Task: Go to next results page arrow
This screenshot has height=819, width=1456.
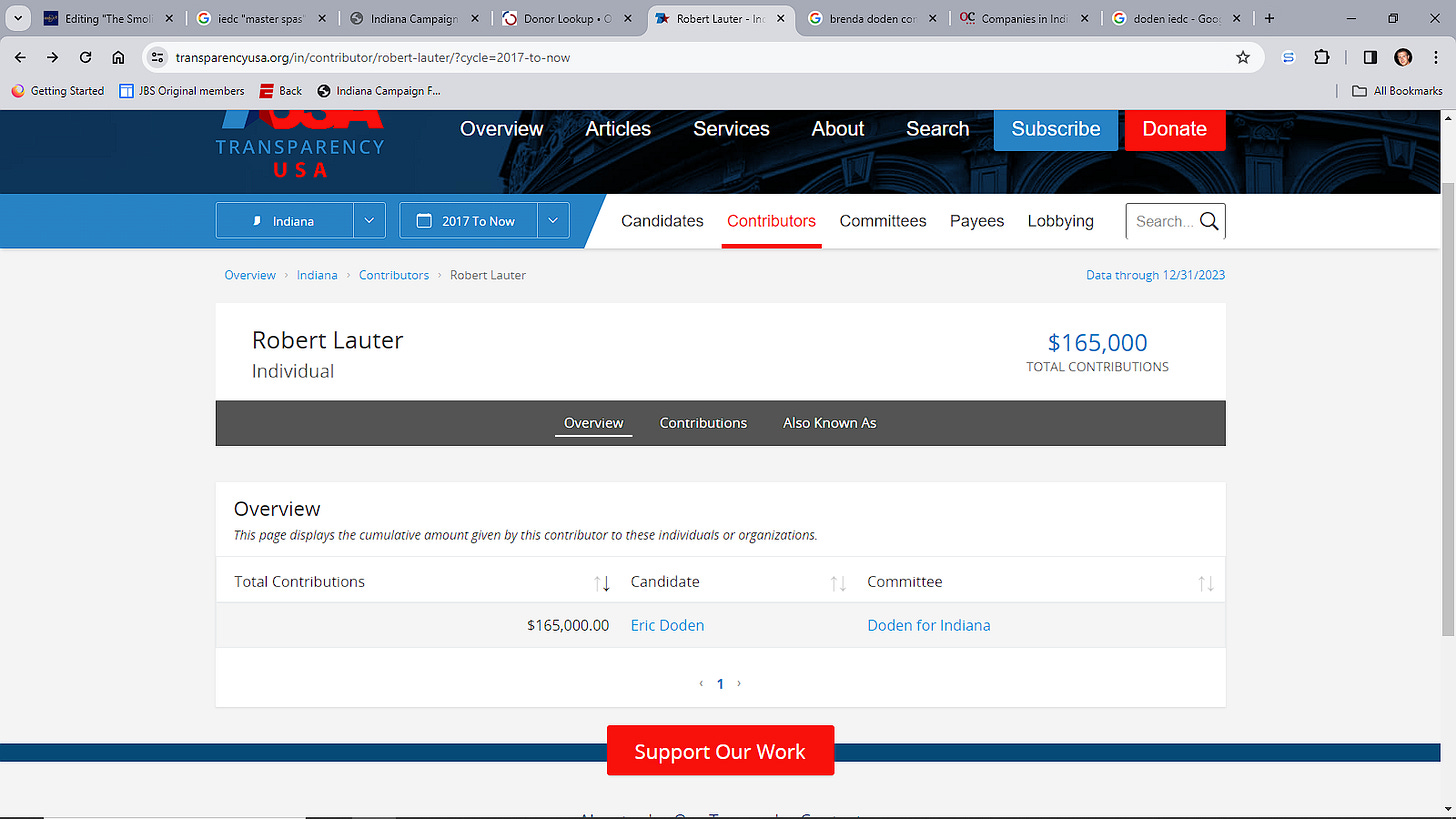Action: click(739, 684)
